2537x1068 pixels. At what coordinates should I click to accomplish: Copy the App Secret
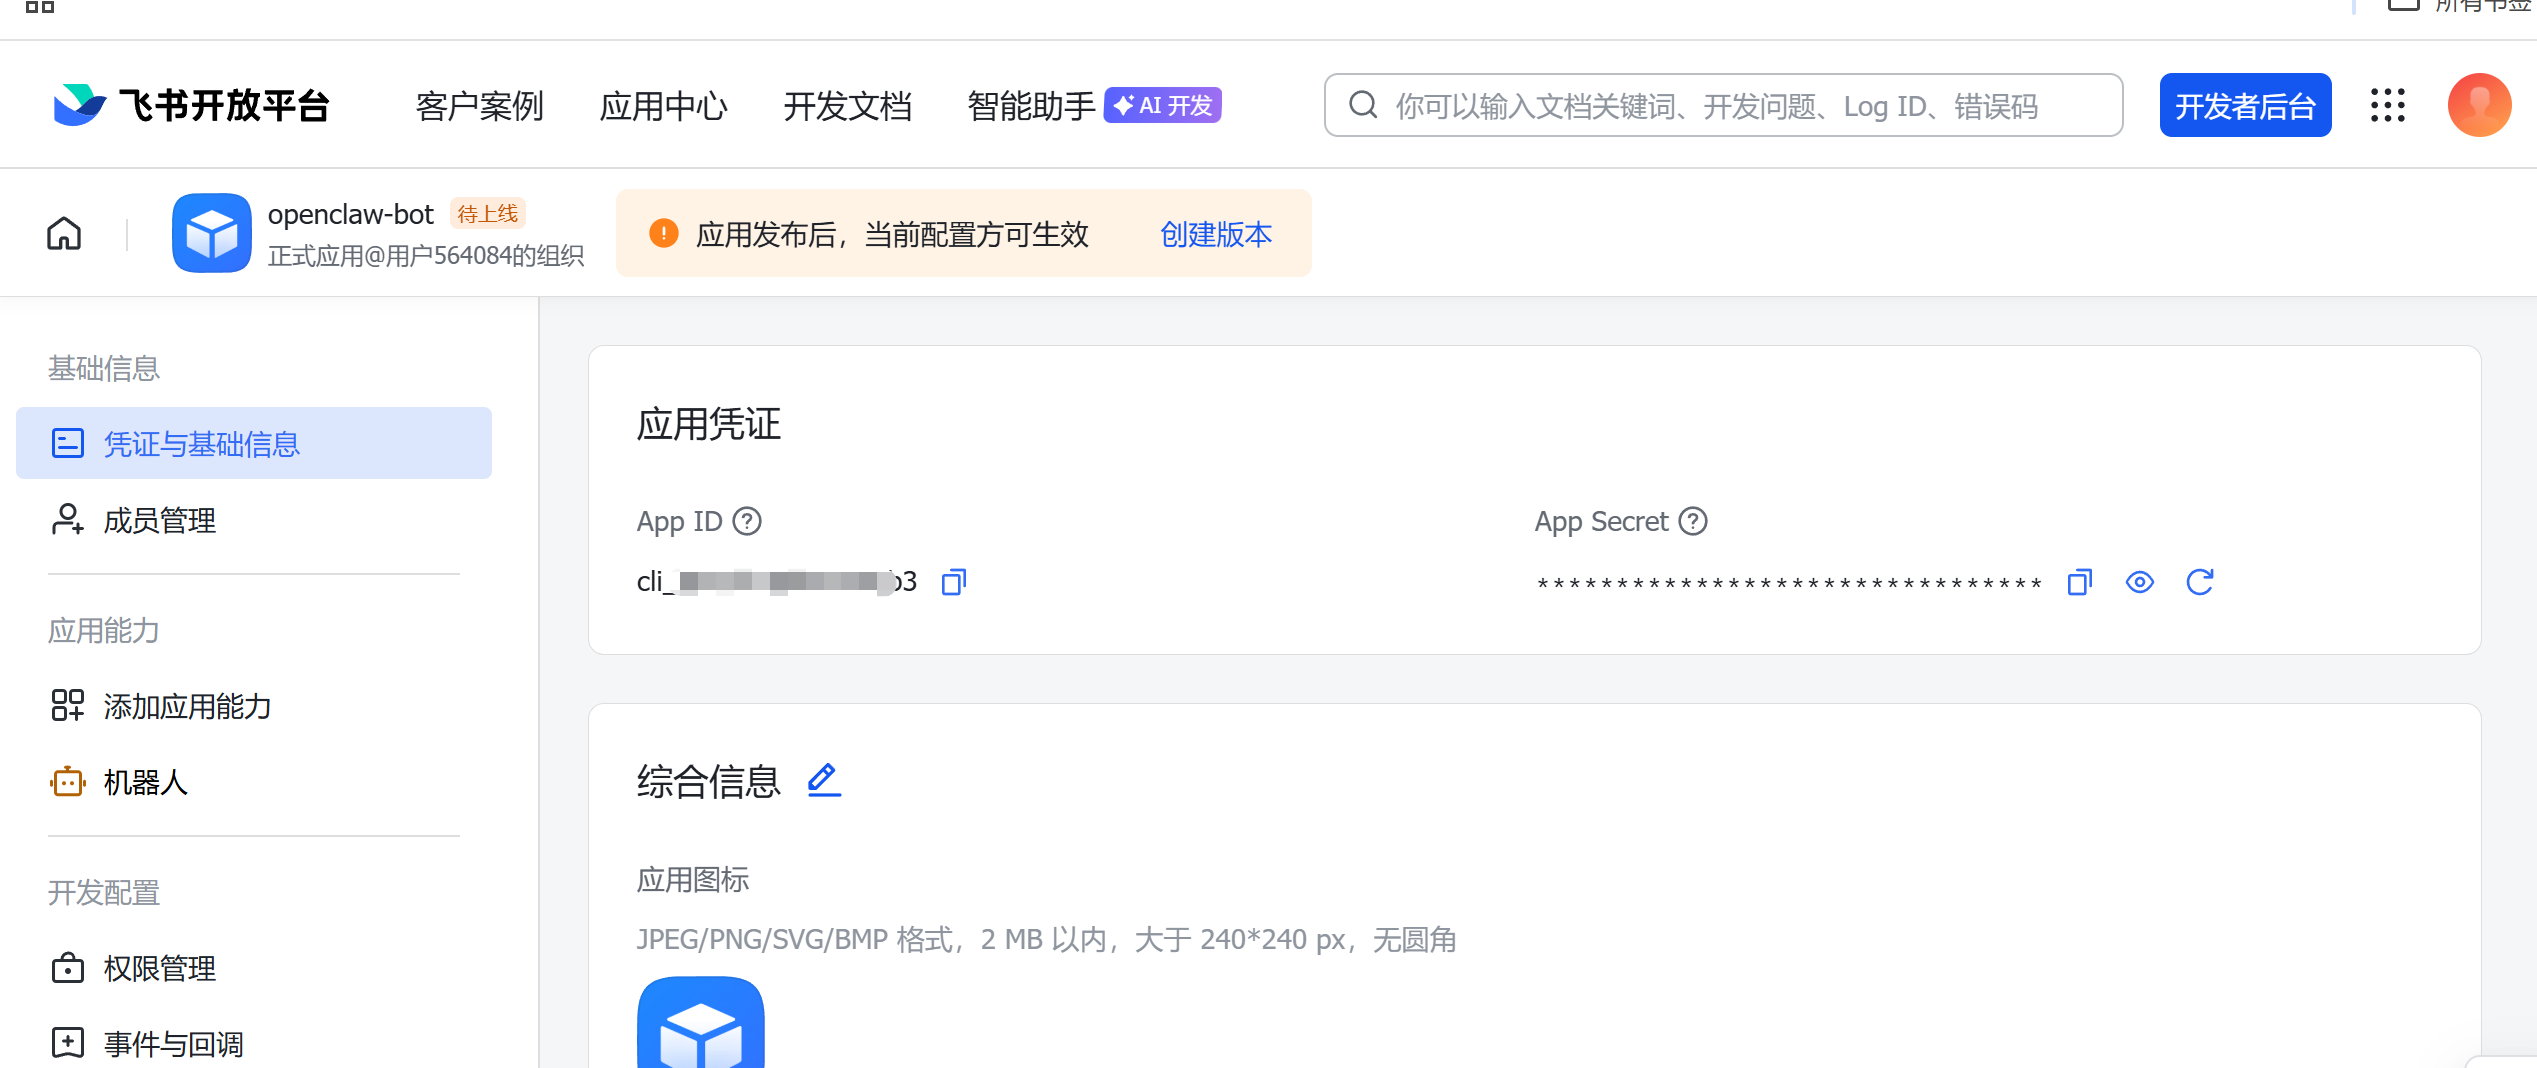2080,582
